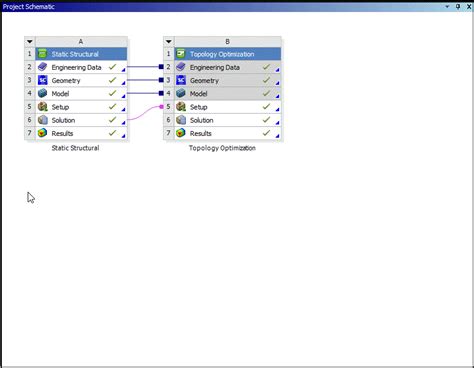Pin the Project Schematic pane
474x368 pixels.
(x=458, y=6)
